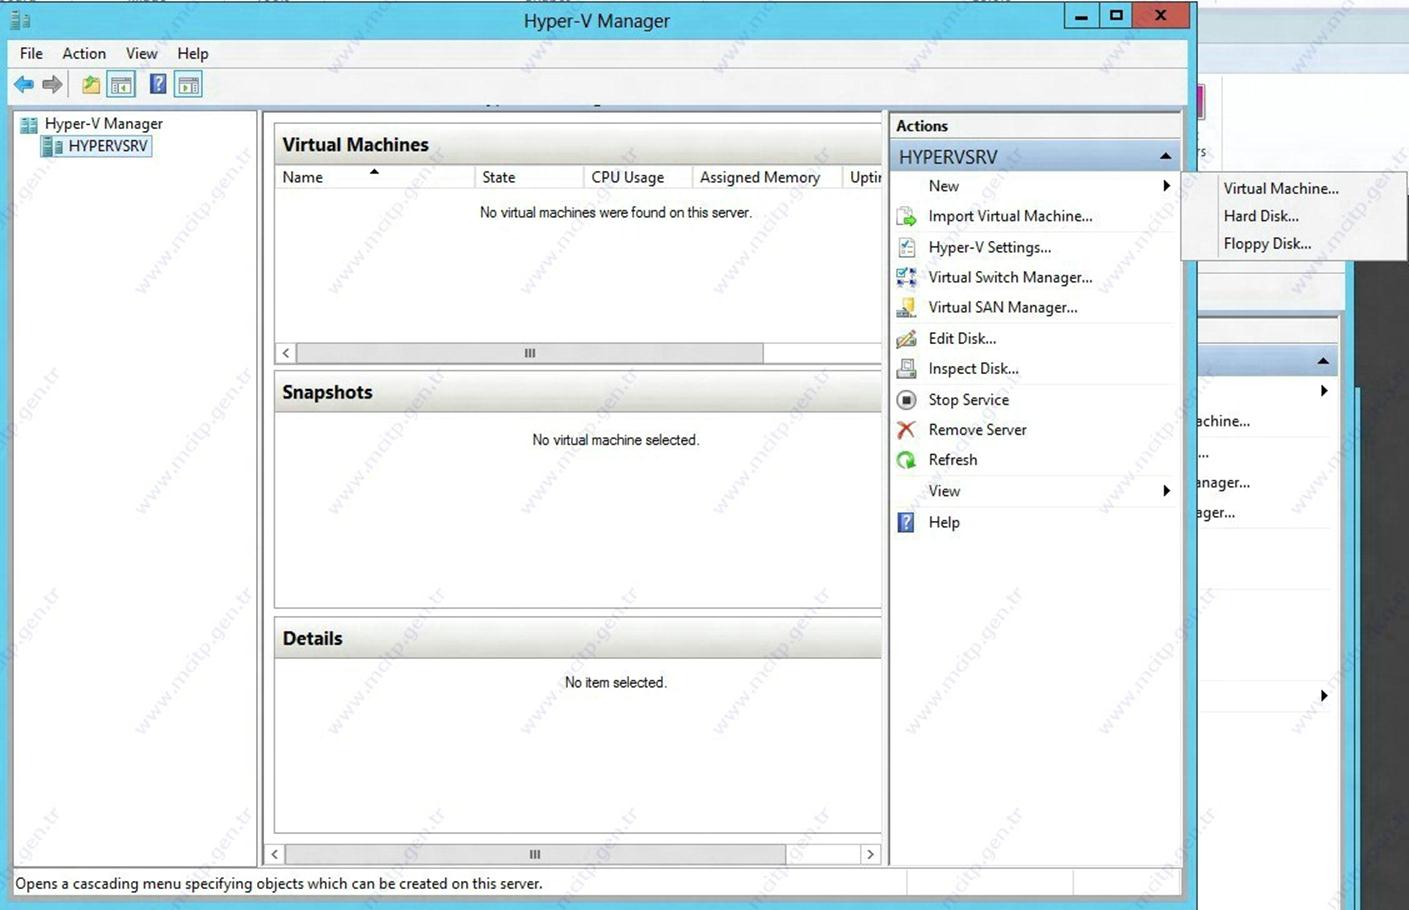1409x910 pixels.
Task: Select Hyper-V Manager root node text
Action: (104, 124)
